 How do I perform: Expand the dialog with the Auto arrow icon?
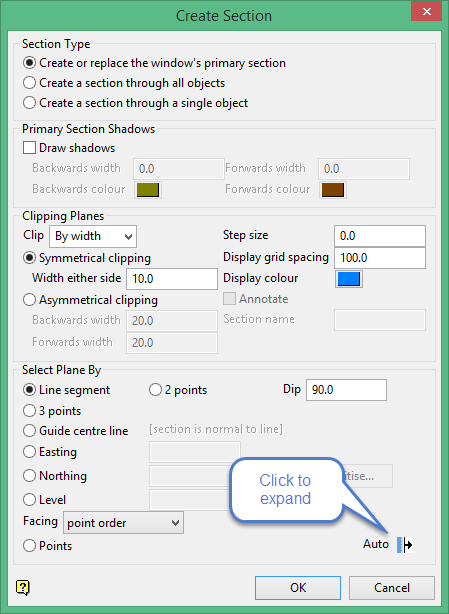(405, 545)
